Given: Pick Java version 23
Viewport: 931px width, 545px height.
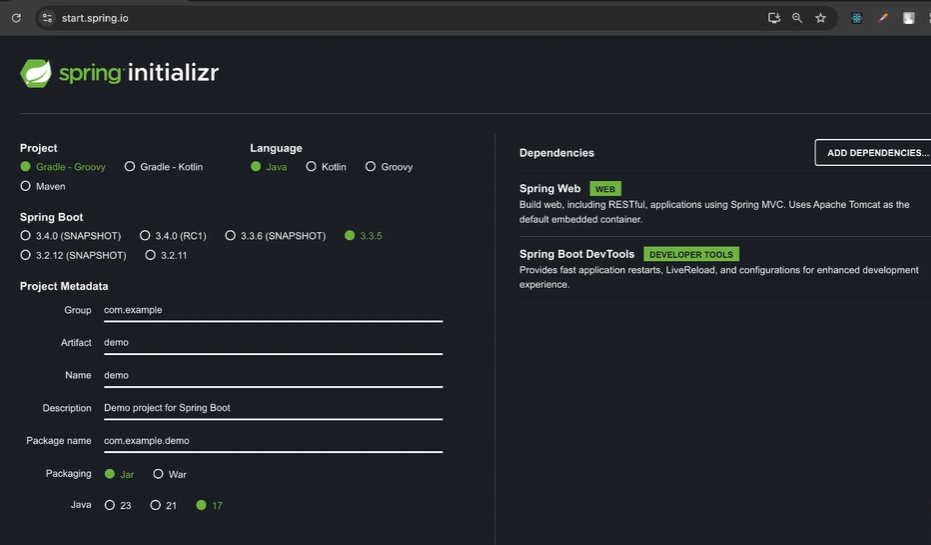Looking at the screenshot, I should (118, 505).
